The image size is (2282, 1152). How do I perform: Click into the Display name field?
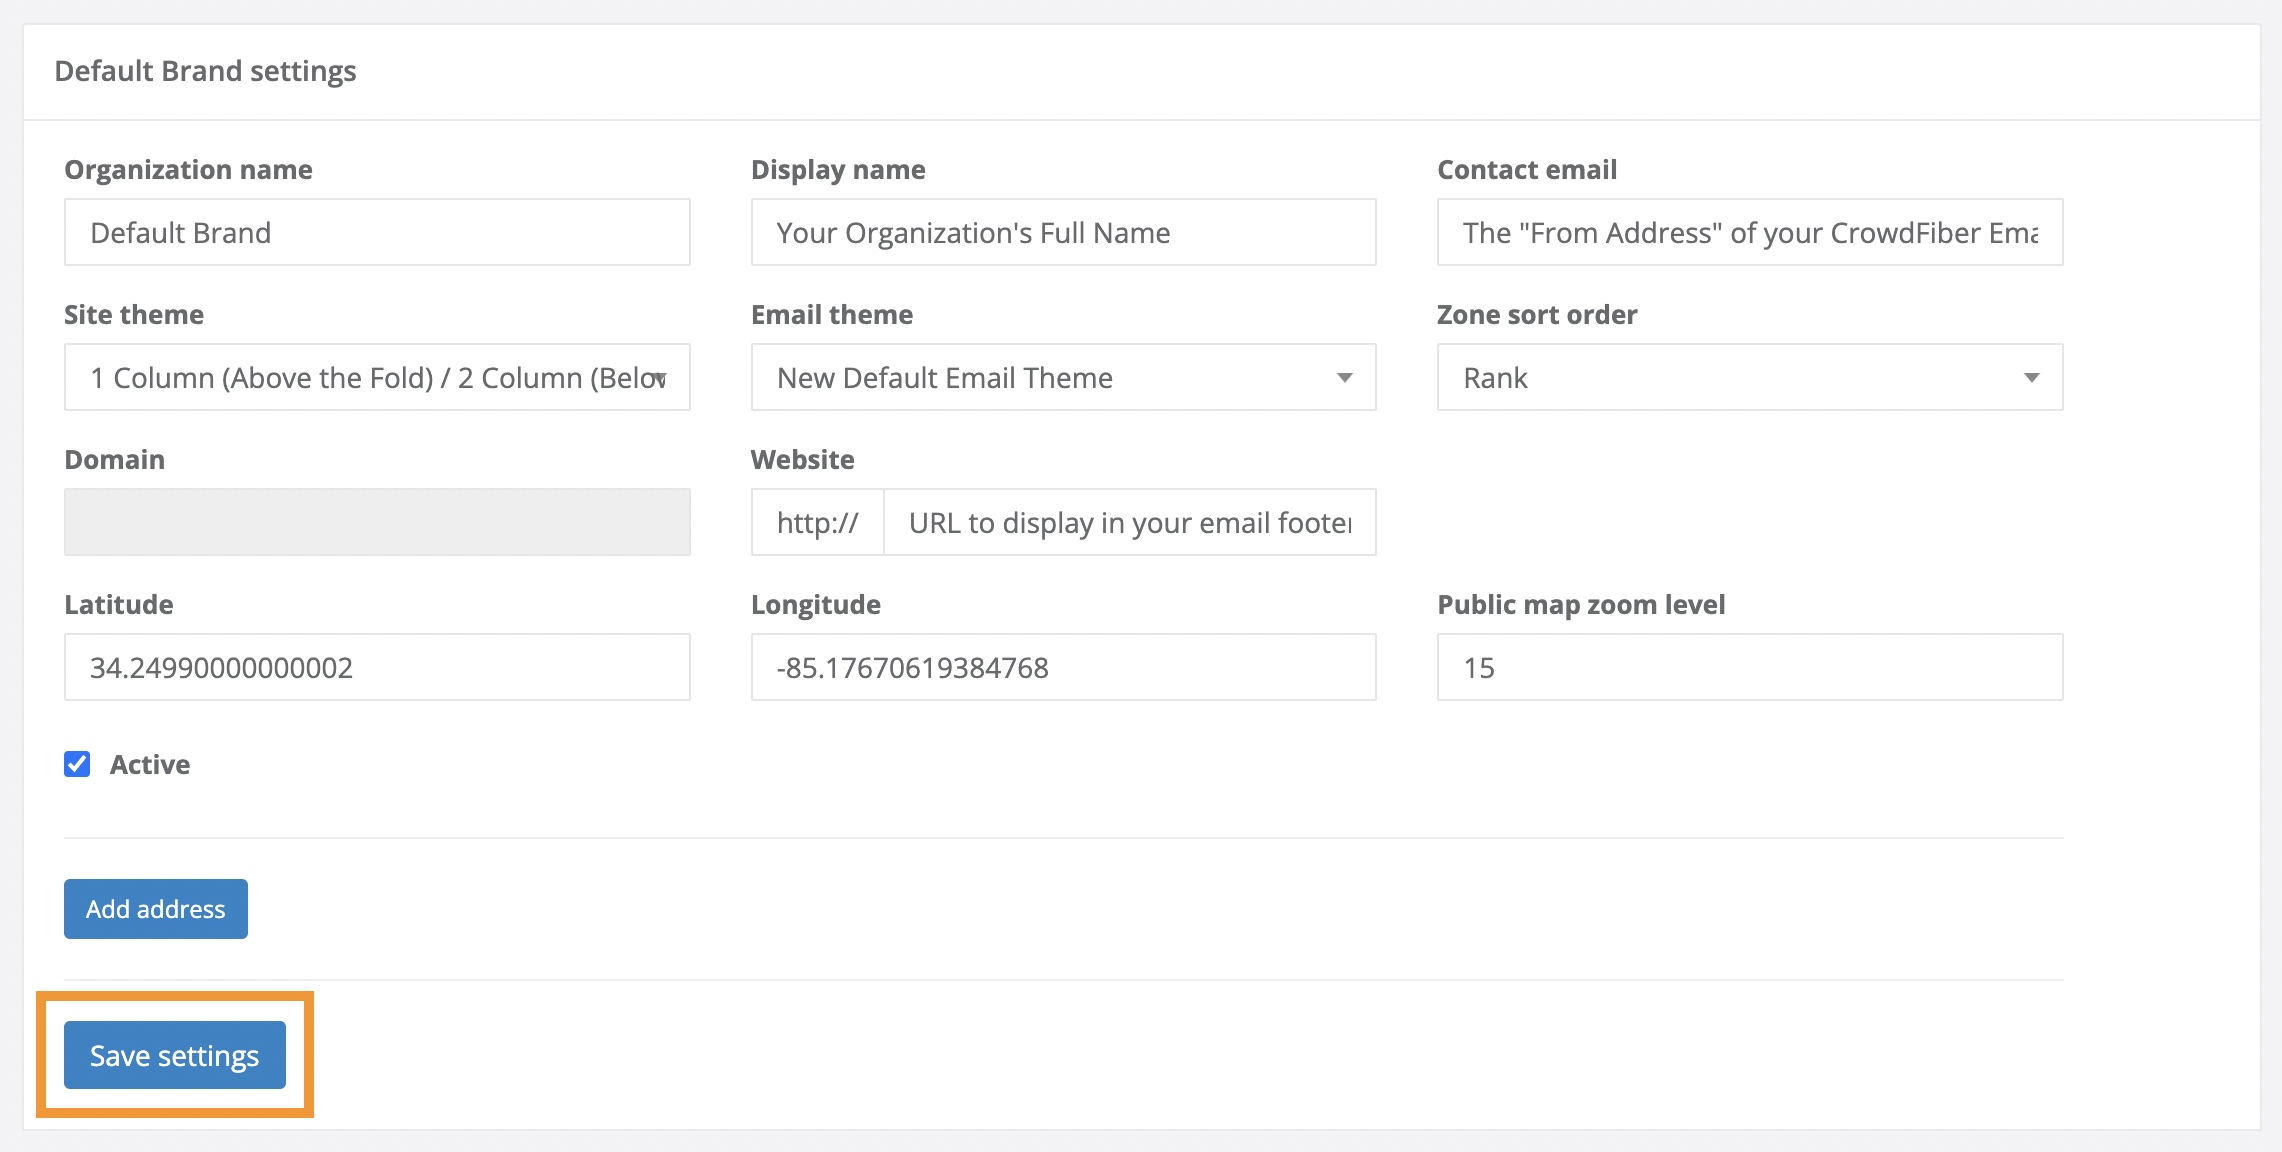click(x=1063, y=232)
